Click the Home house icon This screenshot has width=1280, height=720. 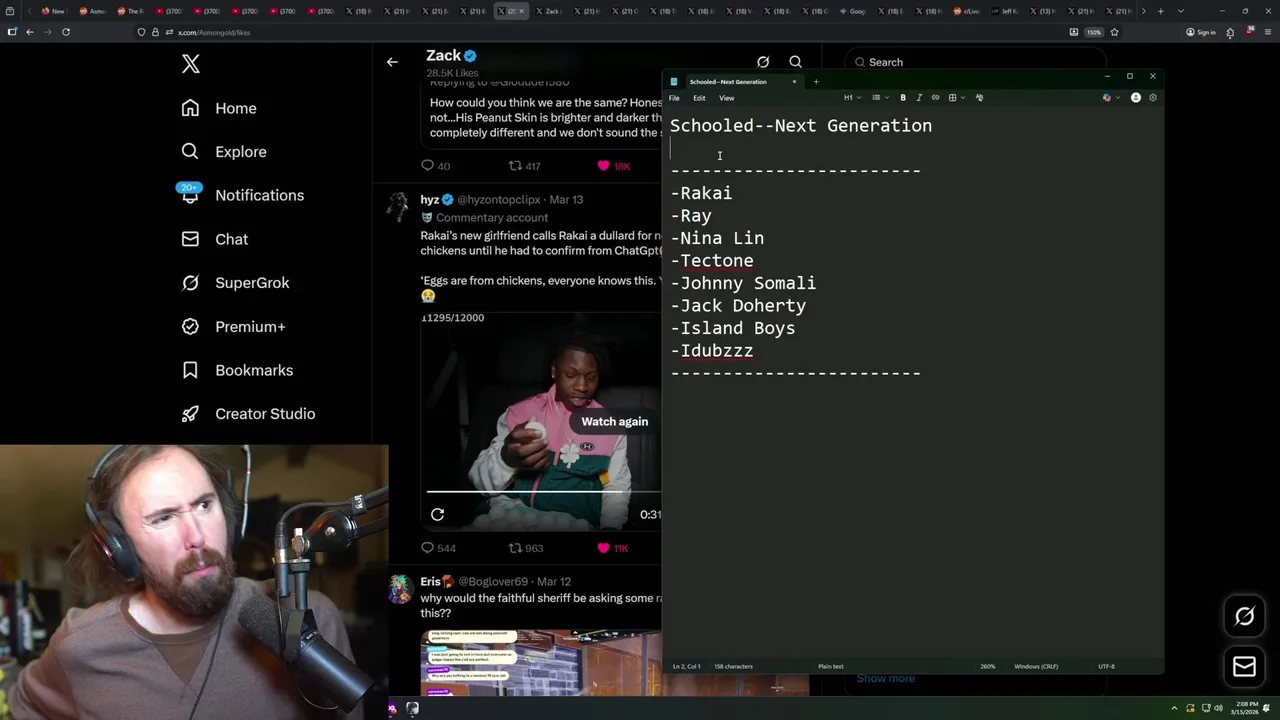pyautogui.click(x=190, y=108)
